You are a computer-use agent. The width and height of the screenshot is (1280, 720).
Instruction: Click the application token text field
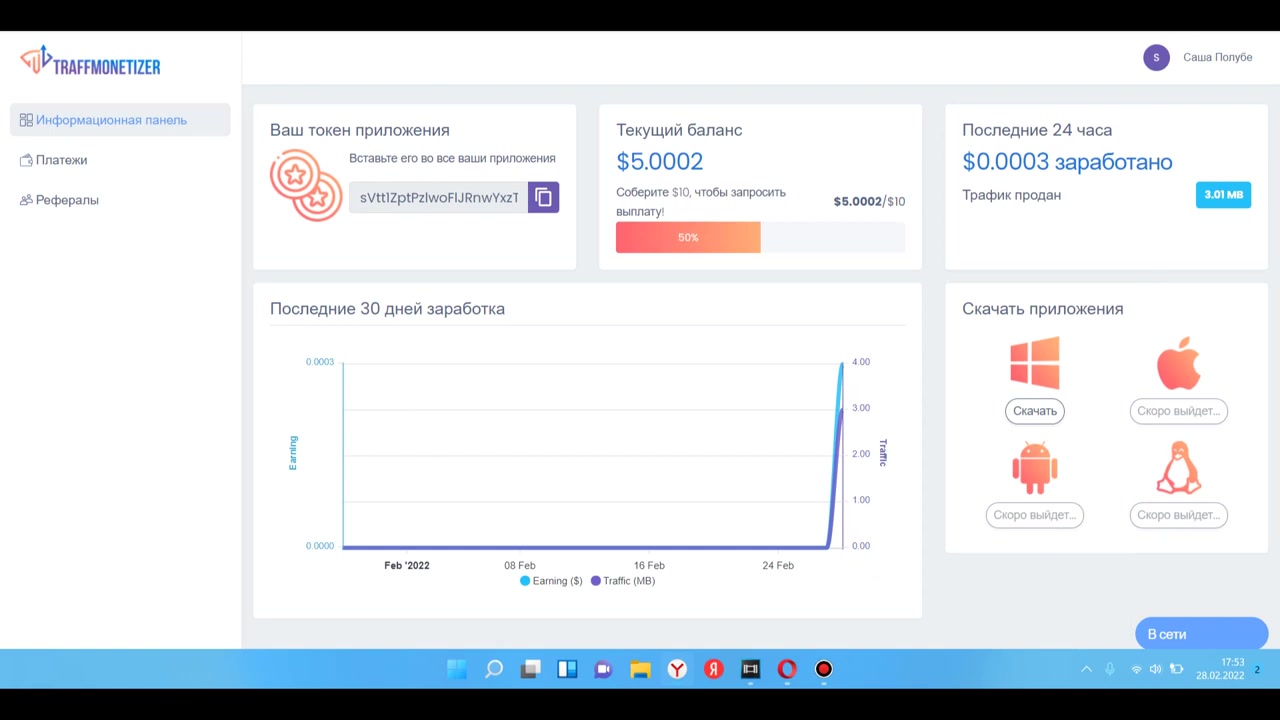pos(439,197)
